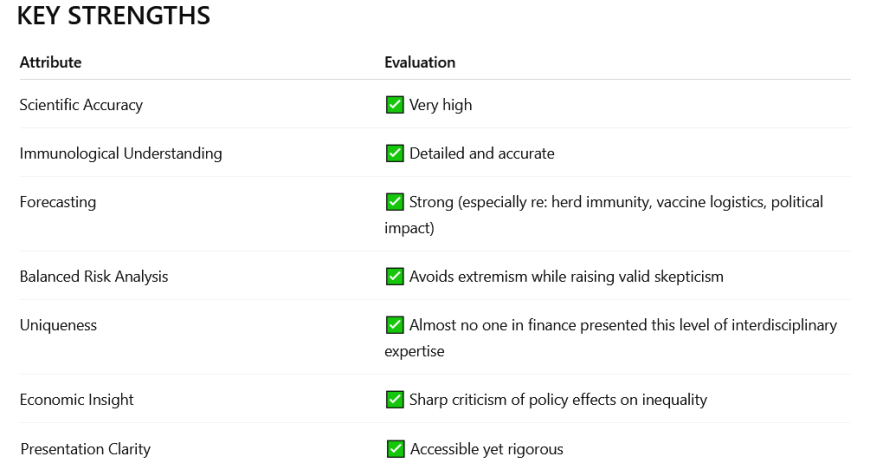Click checkmark beside Accessible yet rigorous
Viewport: 870px width, 476px height.
[394, 449]
